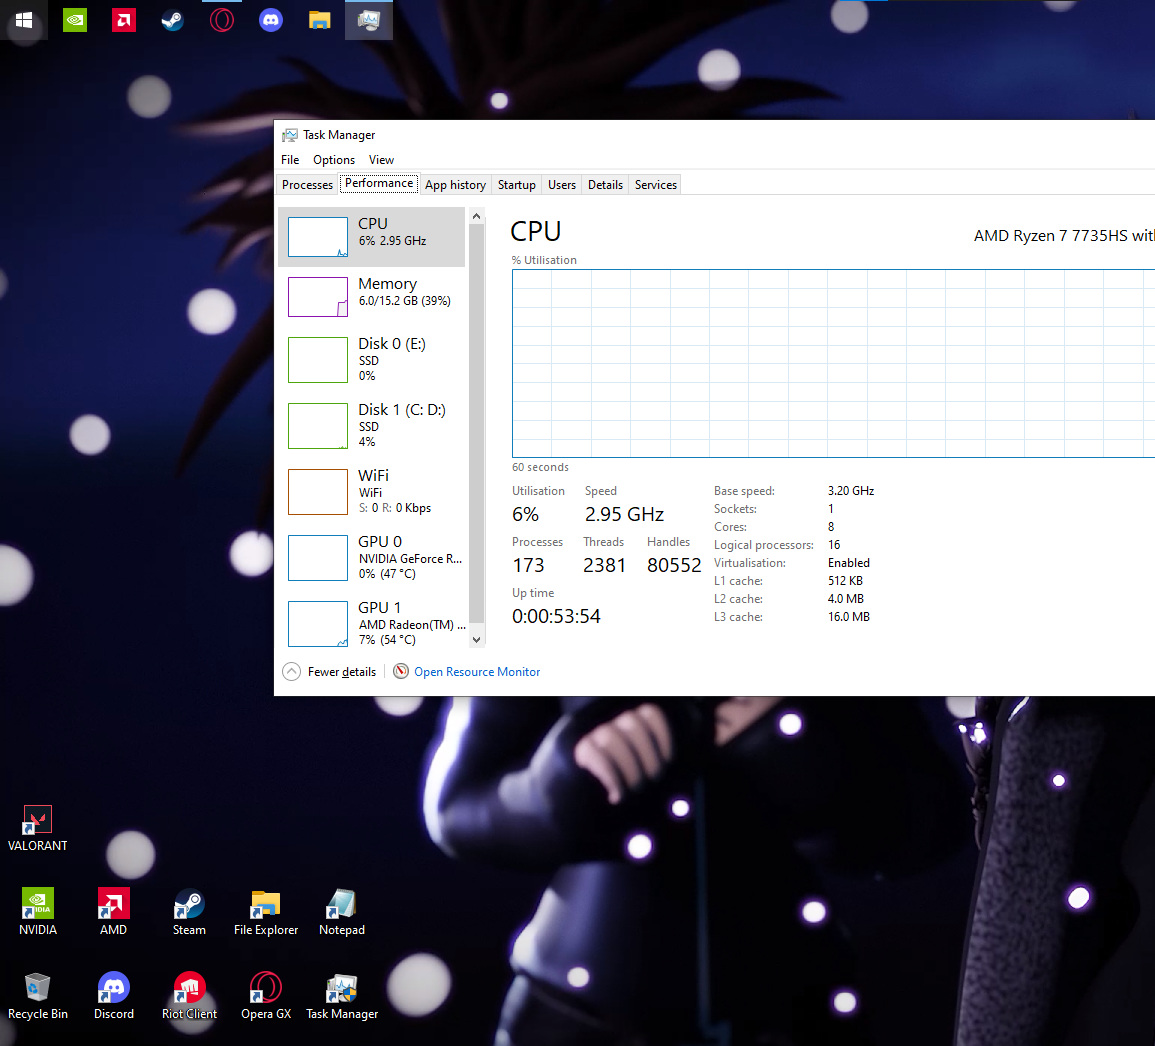This screenshot has height=1046, width=1155.
Task: Click the Logical processors value 16
Action: pyautogui.click(x=834, y=544)
